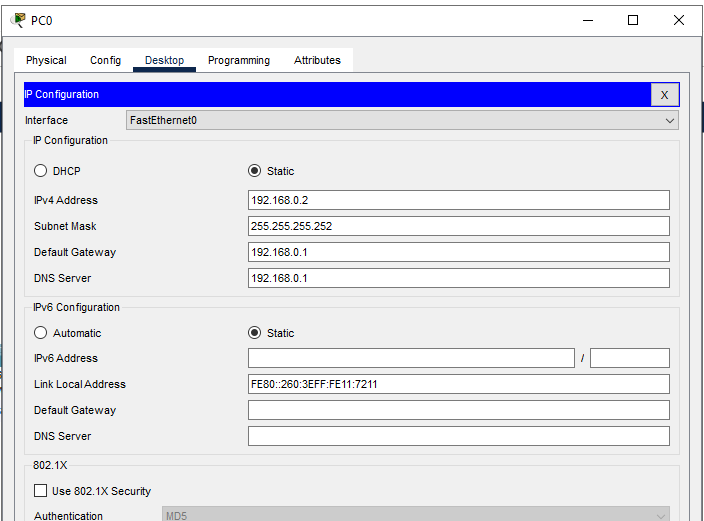Select the DHCP radio button
This screenshot has width=704, height=521.
pos(40,171)
